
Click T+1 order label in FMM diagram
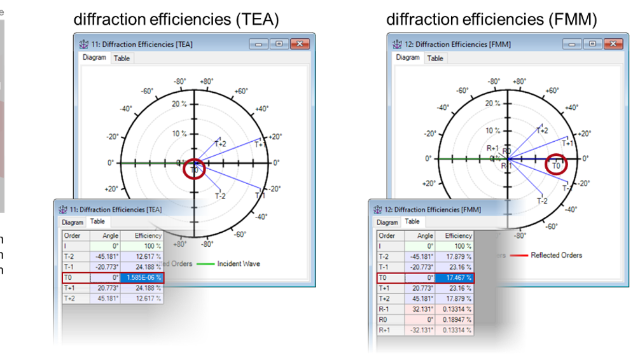[x=567, y=143]
